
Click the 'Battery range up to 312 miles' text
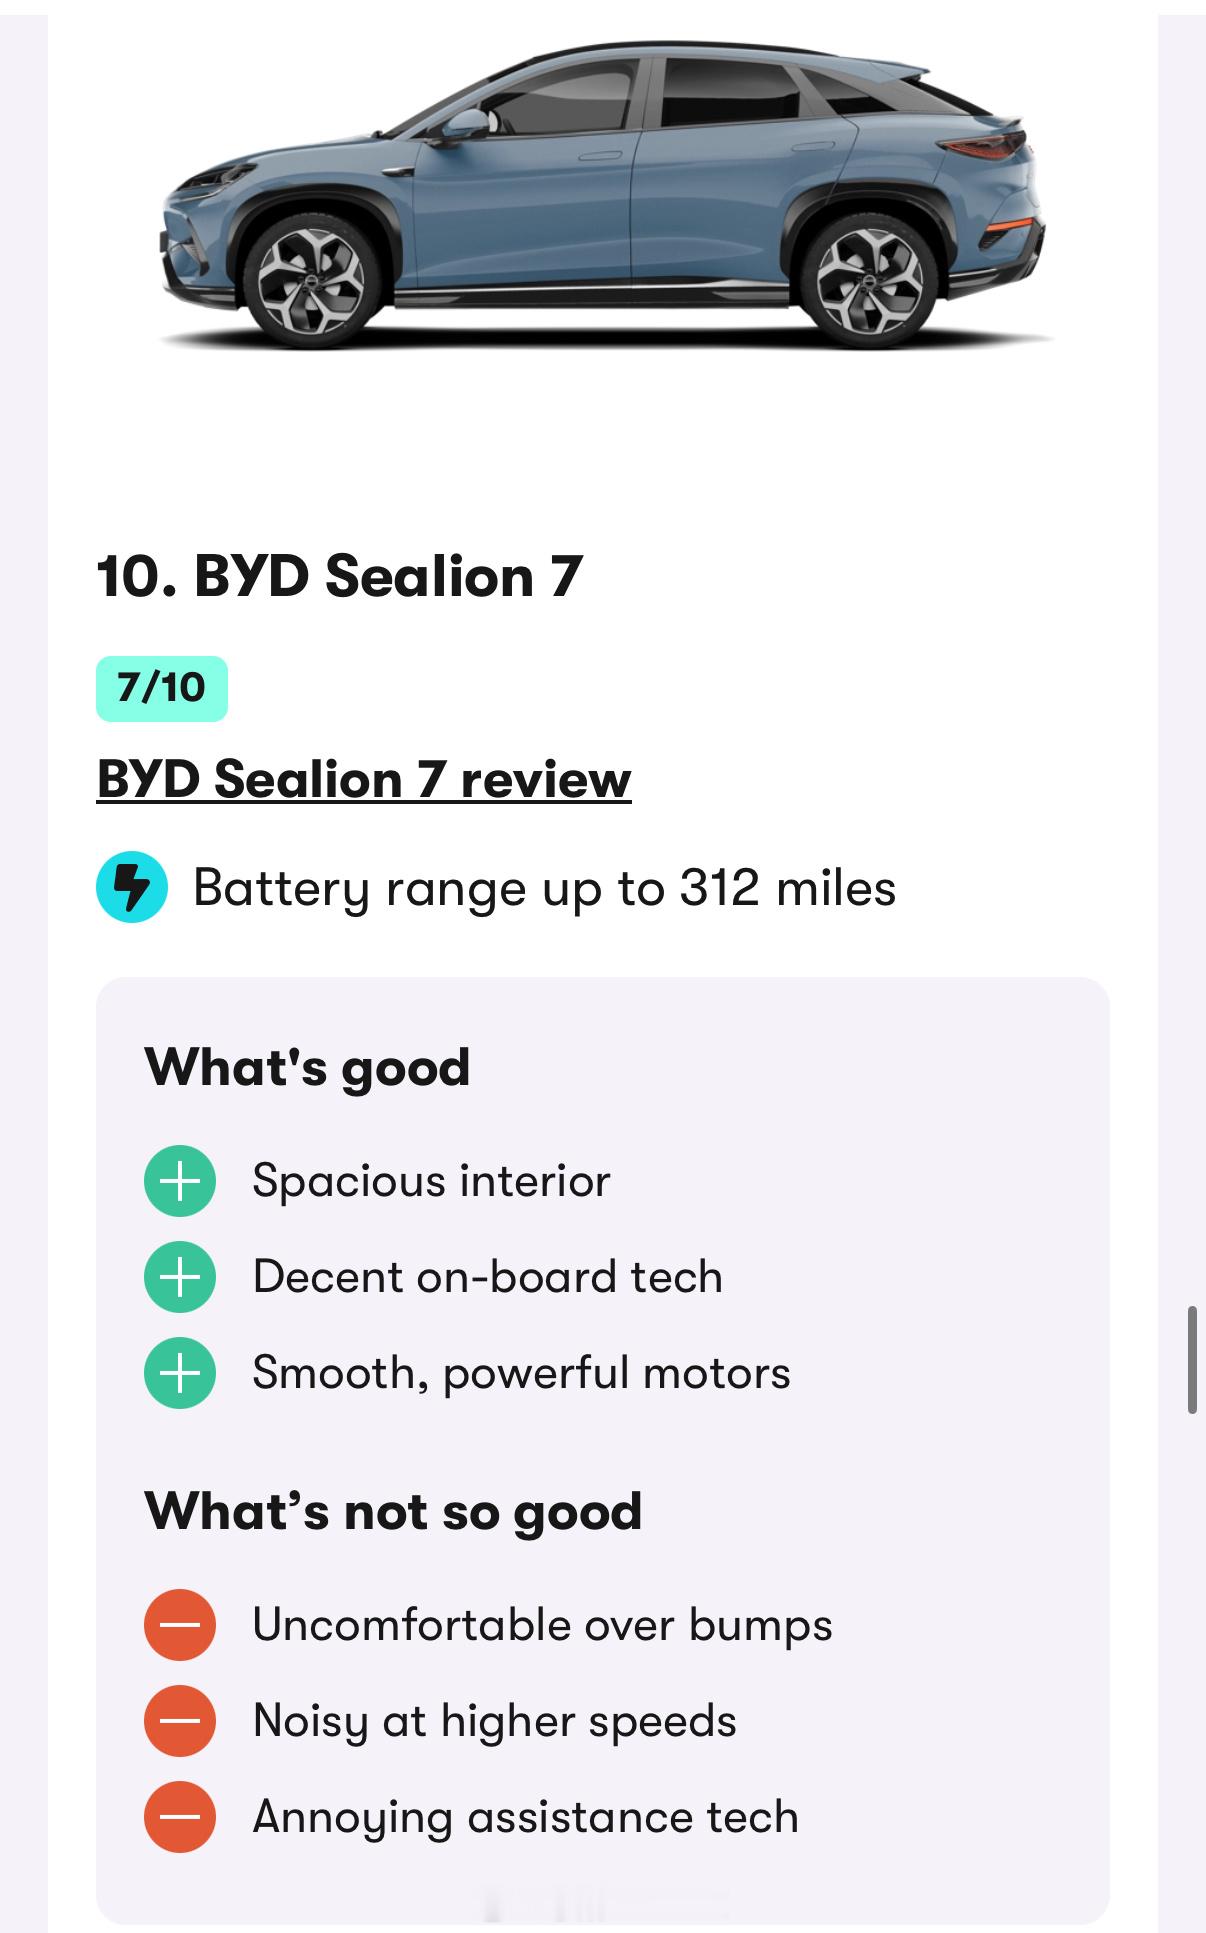(x=544, y=888)
